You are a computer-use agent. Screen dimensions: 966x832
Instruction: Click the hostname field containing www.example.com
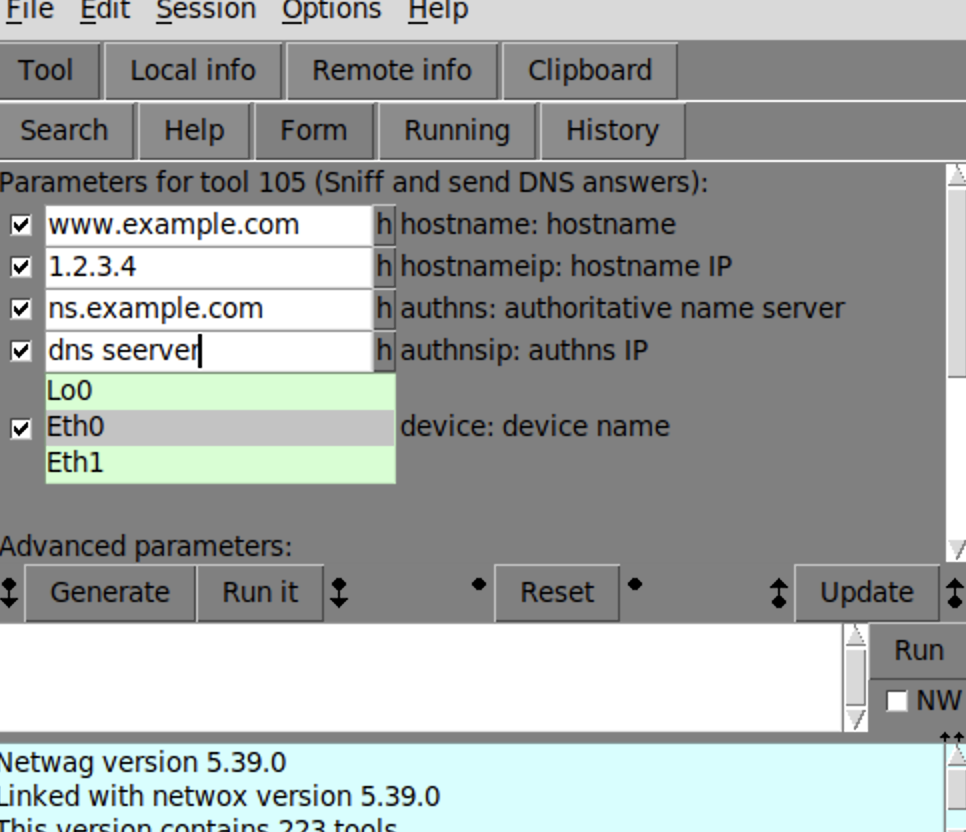[209, 225]
